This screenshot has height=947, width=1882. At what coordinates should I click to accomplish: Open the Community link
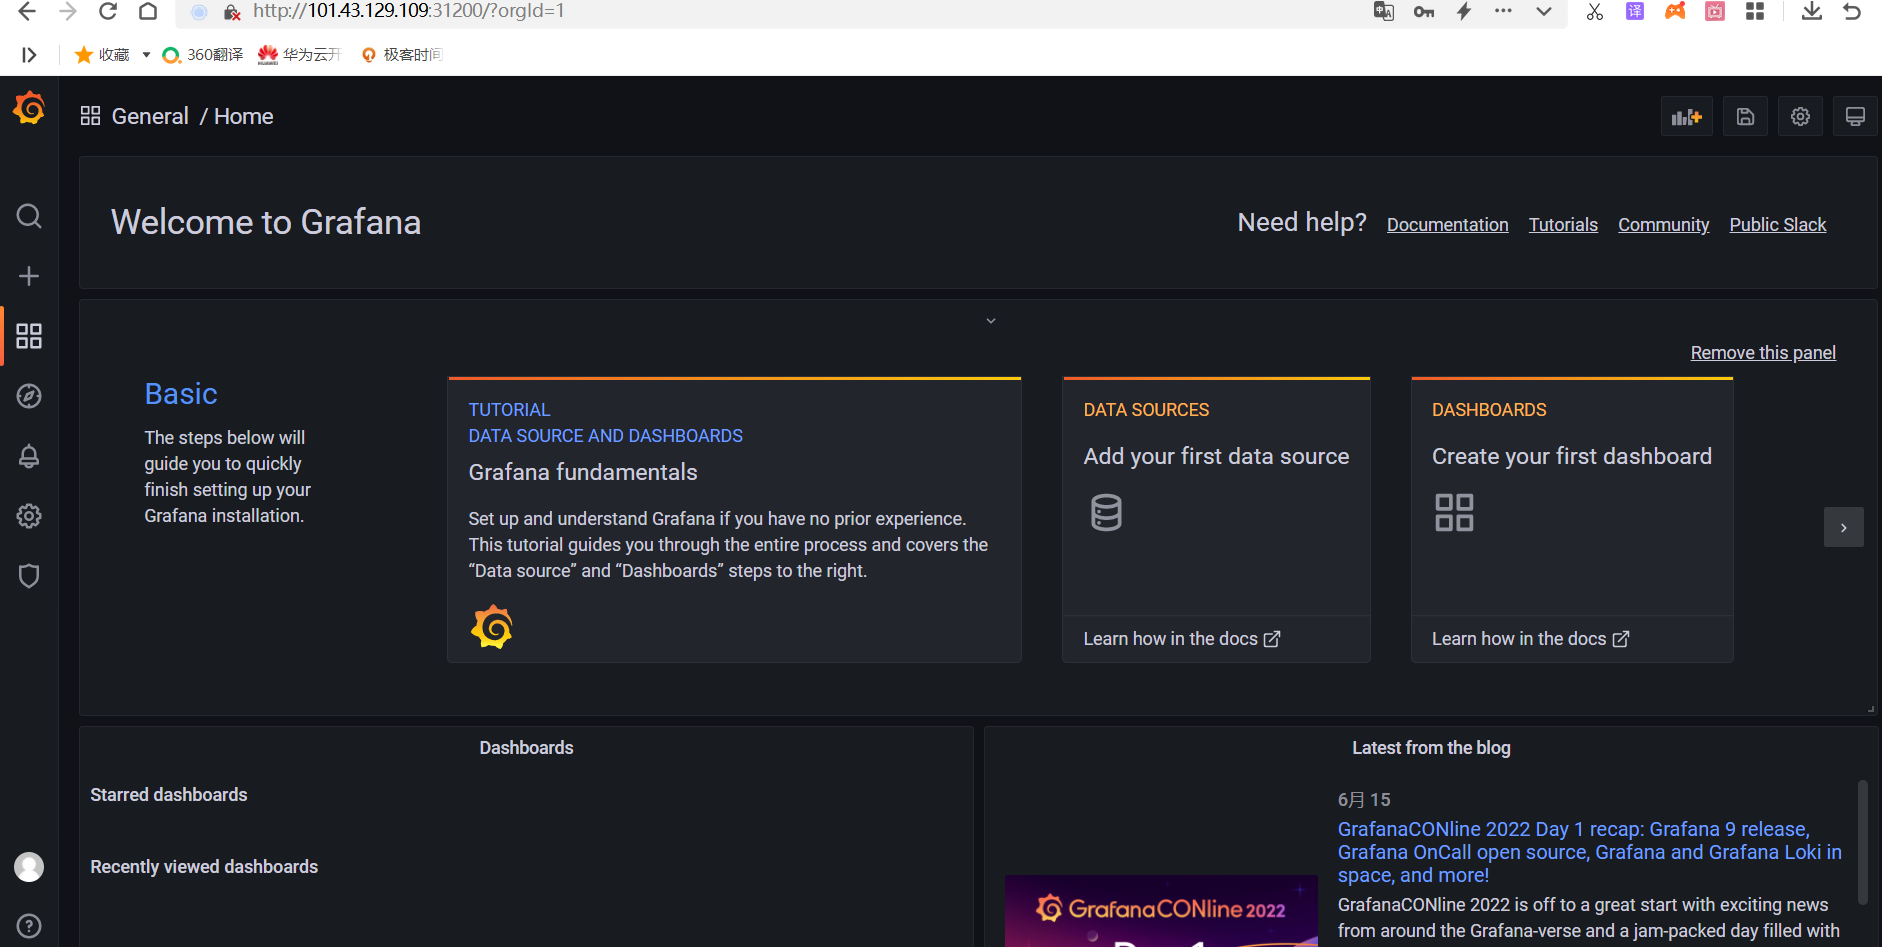1663,225
